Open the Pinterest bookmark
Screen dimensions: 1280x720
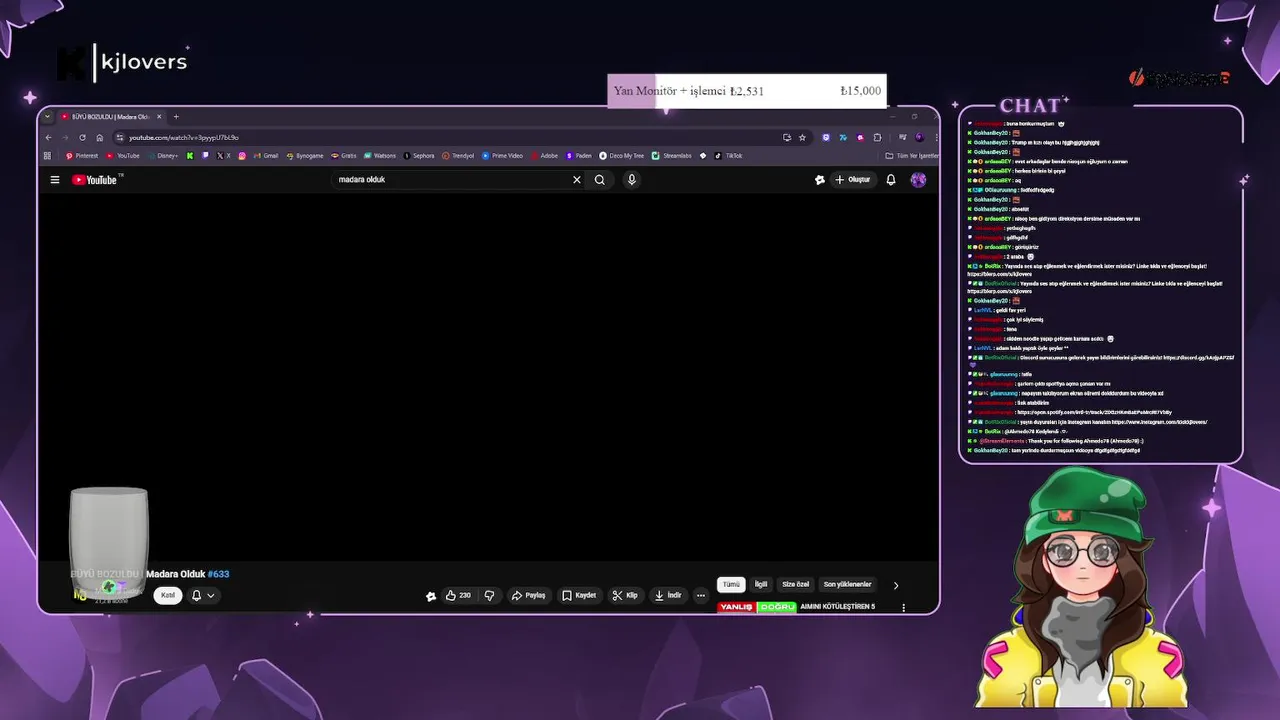[82, 156]
